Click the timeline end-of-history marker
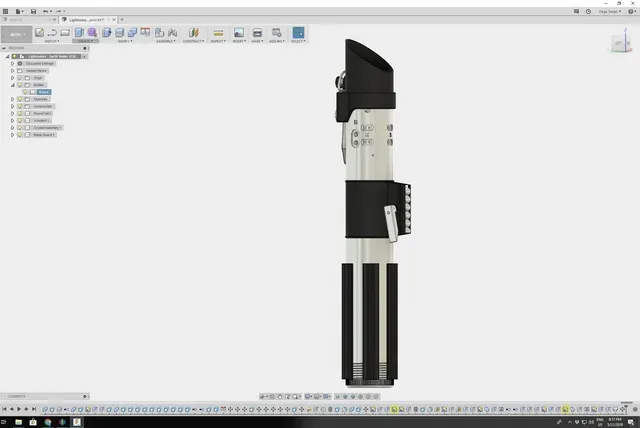Viewport: 640px width, 428px height. [x=624, y=409]
